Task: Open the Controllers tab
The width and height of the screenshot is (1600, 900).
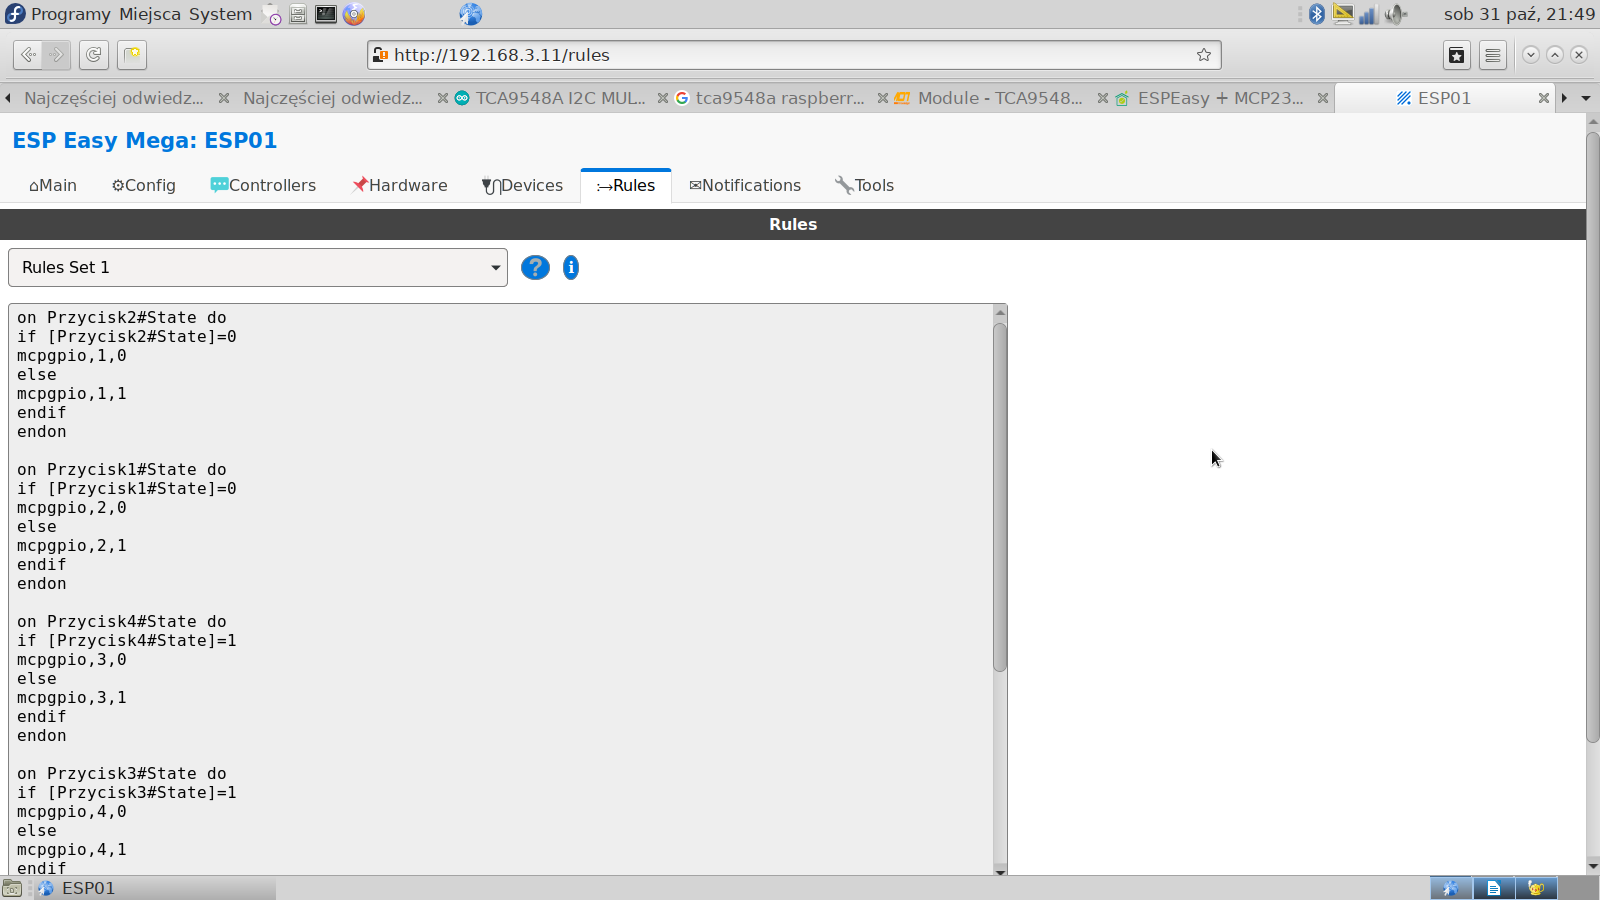Action: [263, 185]
